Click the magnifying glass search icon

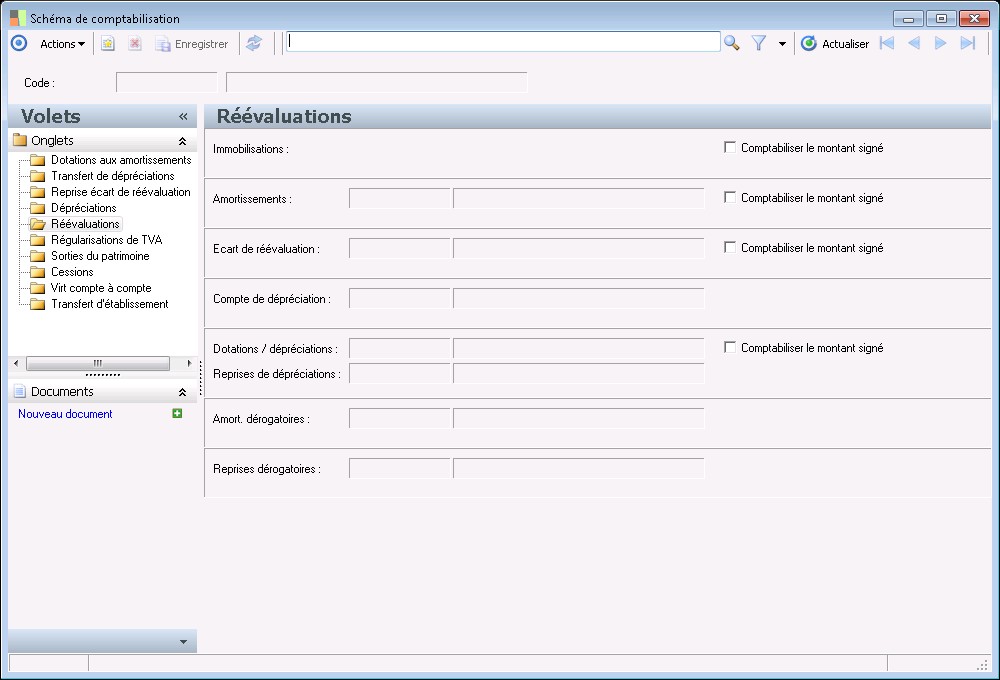click(732, 43)
